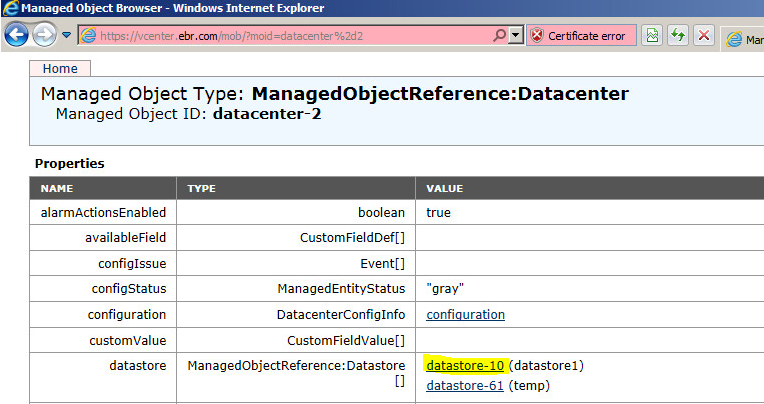Click the IE logo in the title bar

(x=10, y=9)
